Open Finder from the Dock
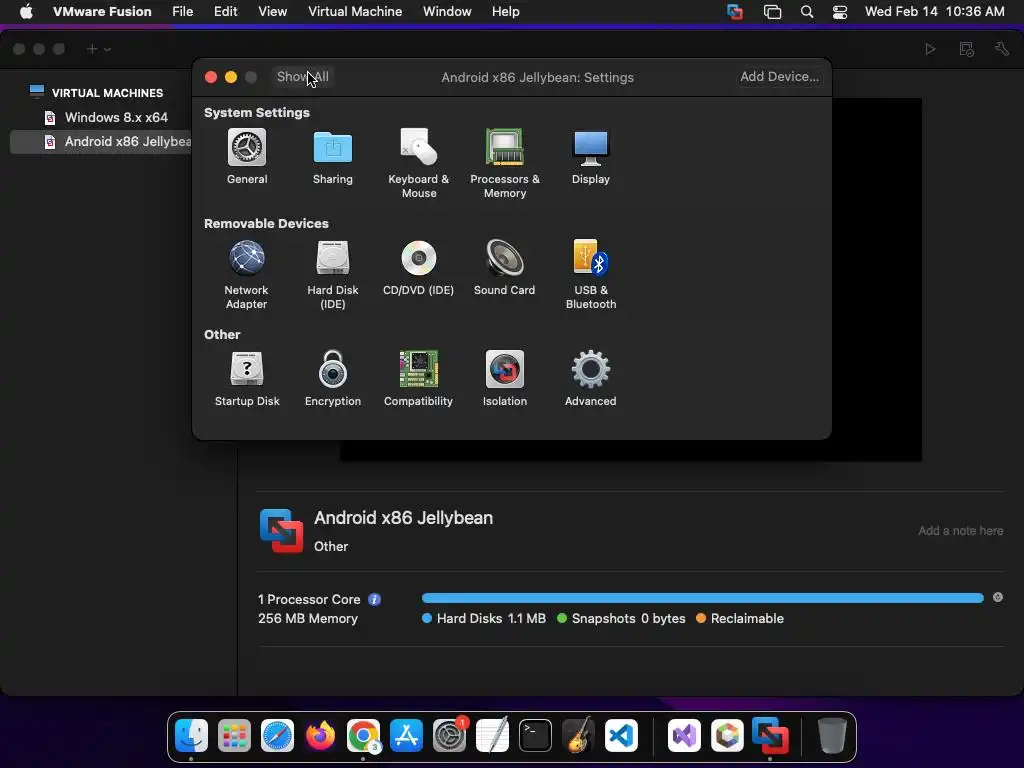Image resolution: width=1024 pixels, height=768 pixels. coord(191,736)
